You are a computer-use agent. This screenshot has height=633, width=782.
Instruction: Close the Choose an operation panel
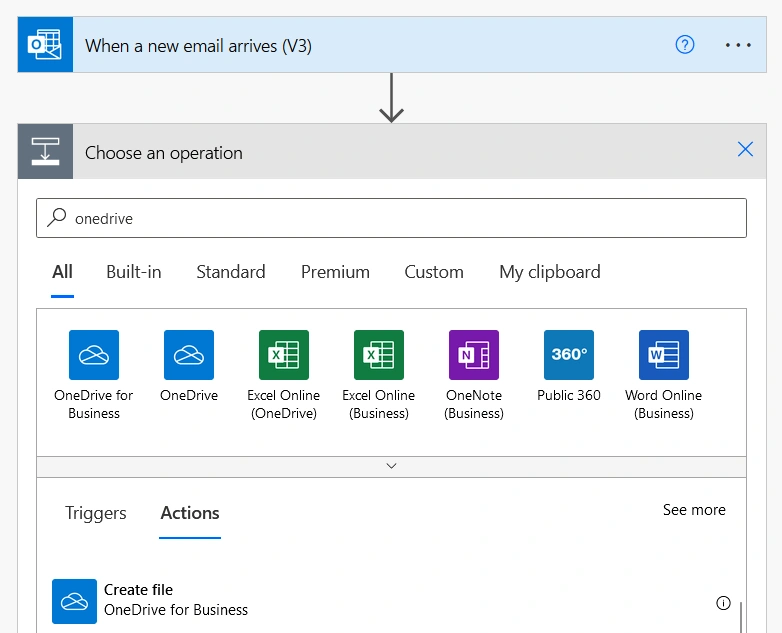(745, 149)
